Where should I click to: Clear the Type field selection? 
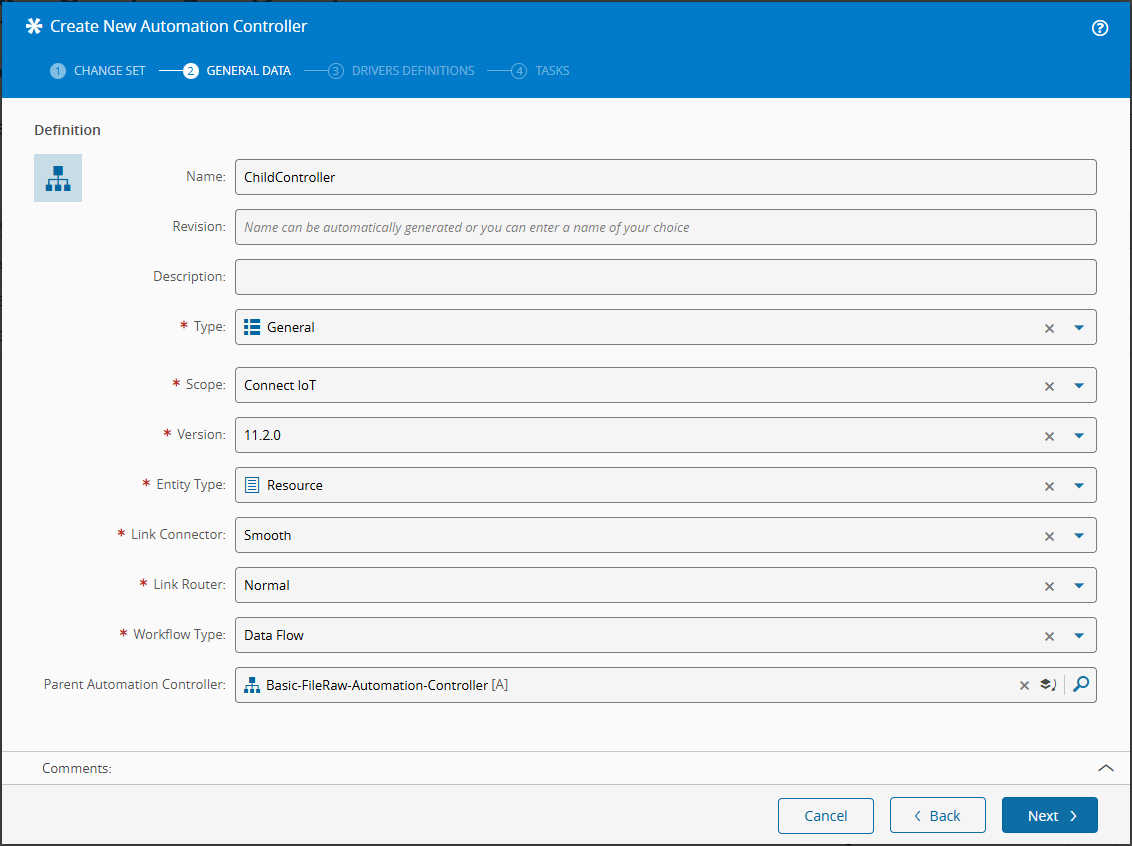(1049, 328)
